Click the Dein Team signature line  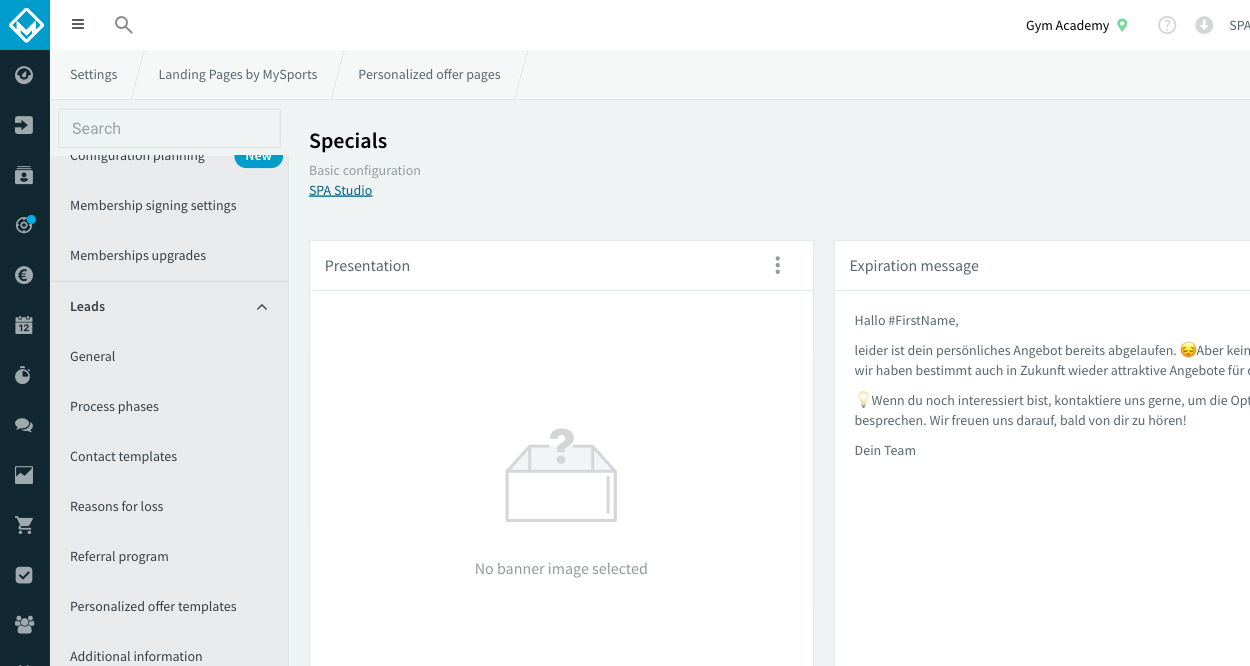click(x=885, y=450)
